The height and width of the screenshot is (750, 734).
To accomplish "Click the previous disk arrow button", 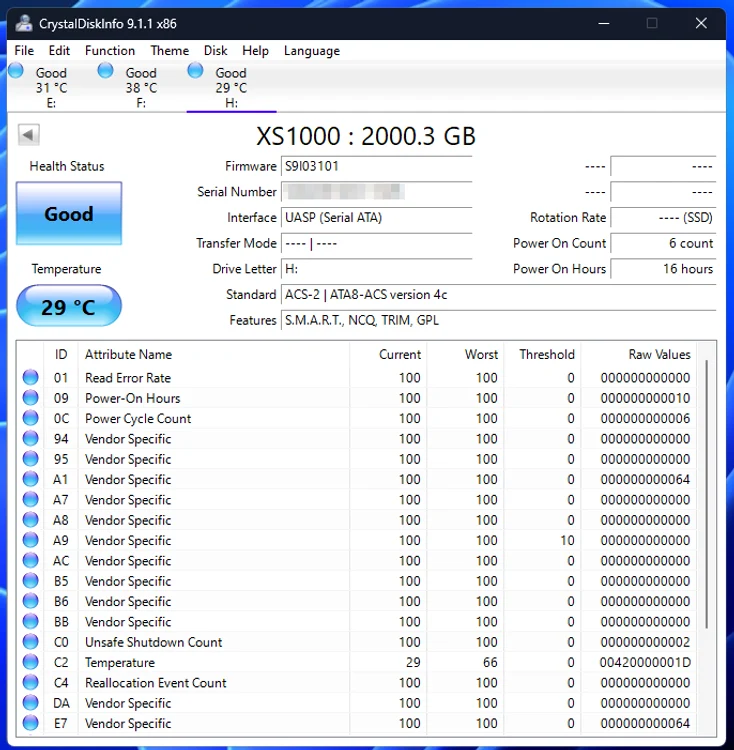I will tap(29, 134).
